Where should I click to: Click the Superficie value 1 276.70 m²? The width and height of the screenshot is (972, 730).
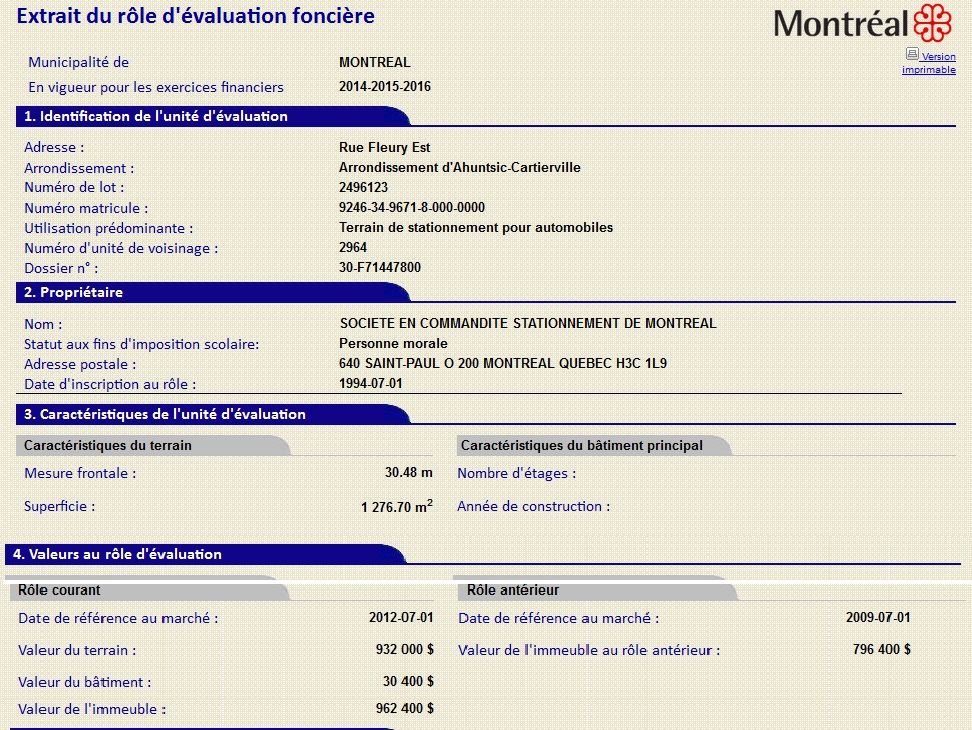[396, 507]
